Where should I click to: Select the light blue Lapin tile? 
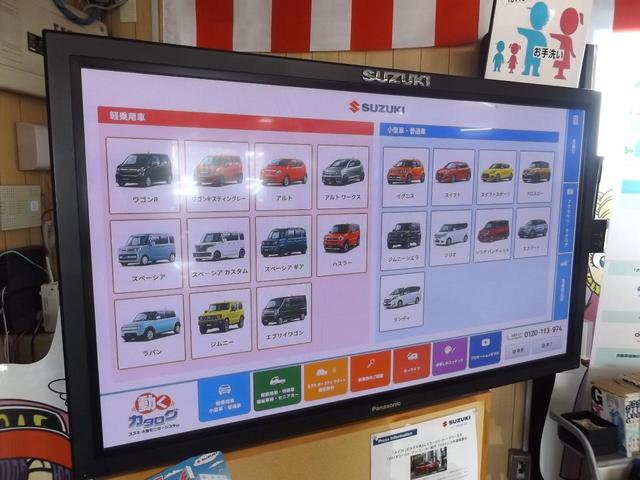tap(150, 330)
